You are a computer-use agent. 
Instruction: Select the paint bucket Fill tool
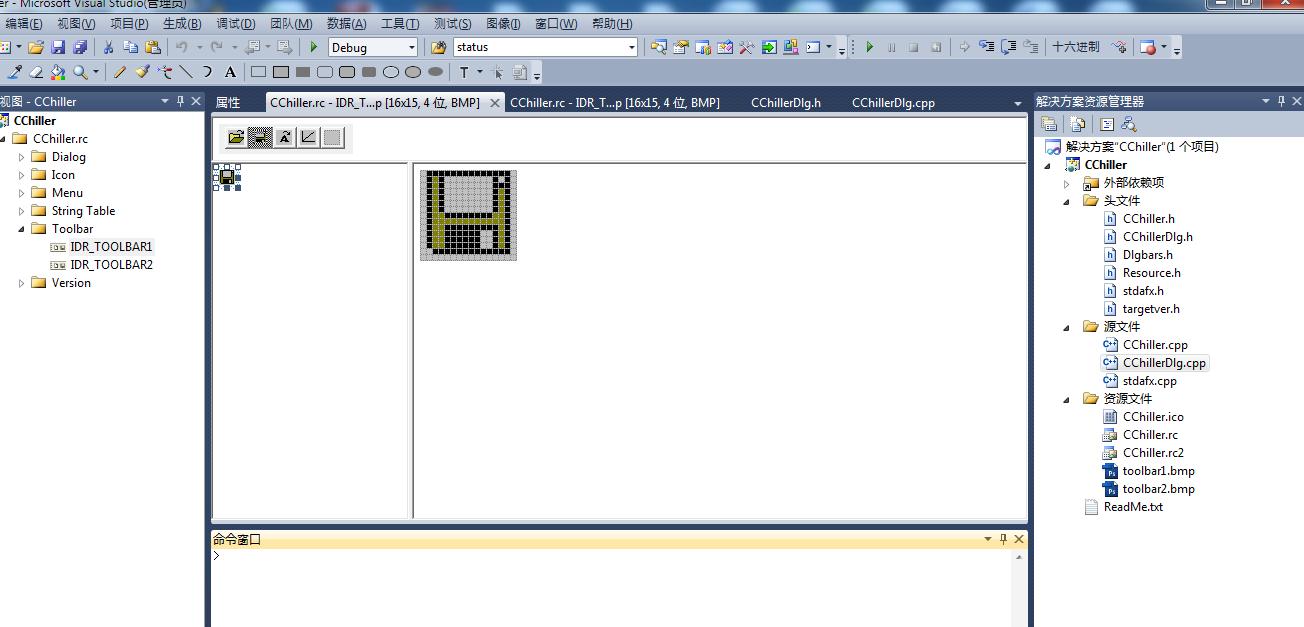point(57,72)
